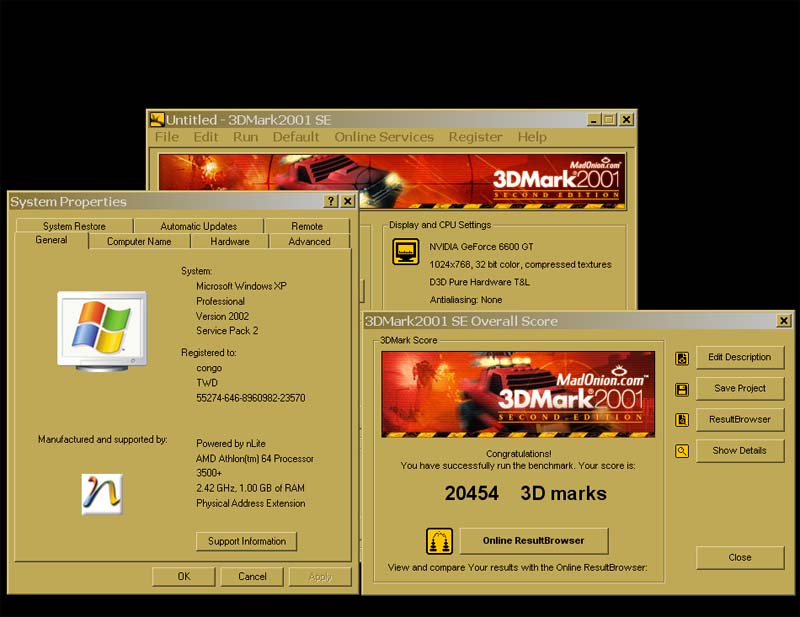Image resolution: width=800 pixels, height=617 pixels.
Task: Click the Edit Description button
Action: click(x=740, y=358)
